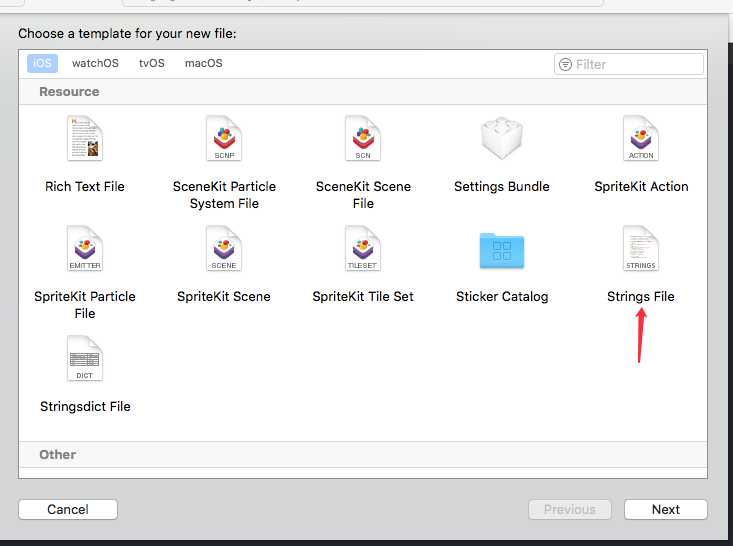Click the Previous button
733x546 pixels.
tap(570, 509)
